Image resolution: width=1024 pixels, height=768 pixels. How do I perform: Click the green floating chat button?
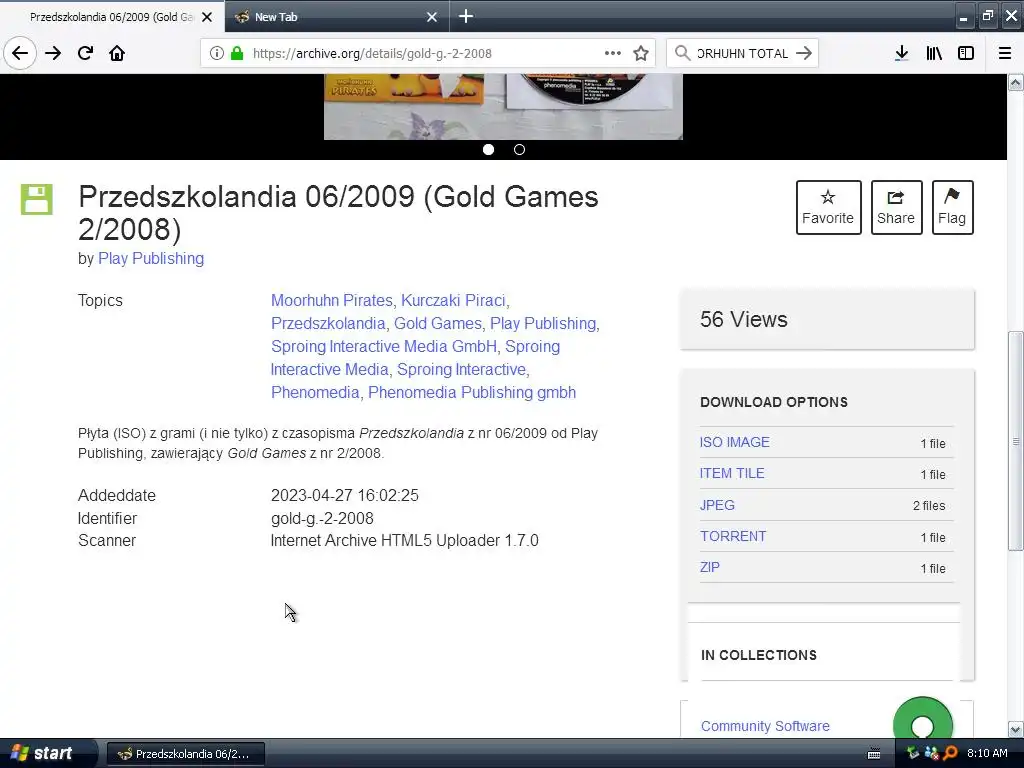pos(923,718)
